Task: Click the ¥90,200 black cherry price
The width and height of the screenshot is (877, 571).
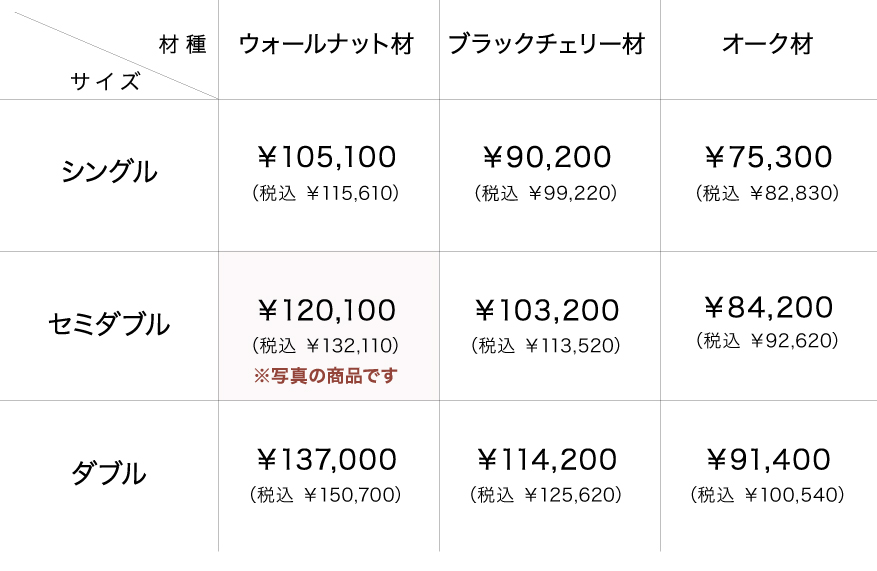Action: (x=547, y=157)
